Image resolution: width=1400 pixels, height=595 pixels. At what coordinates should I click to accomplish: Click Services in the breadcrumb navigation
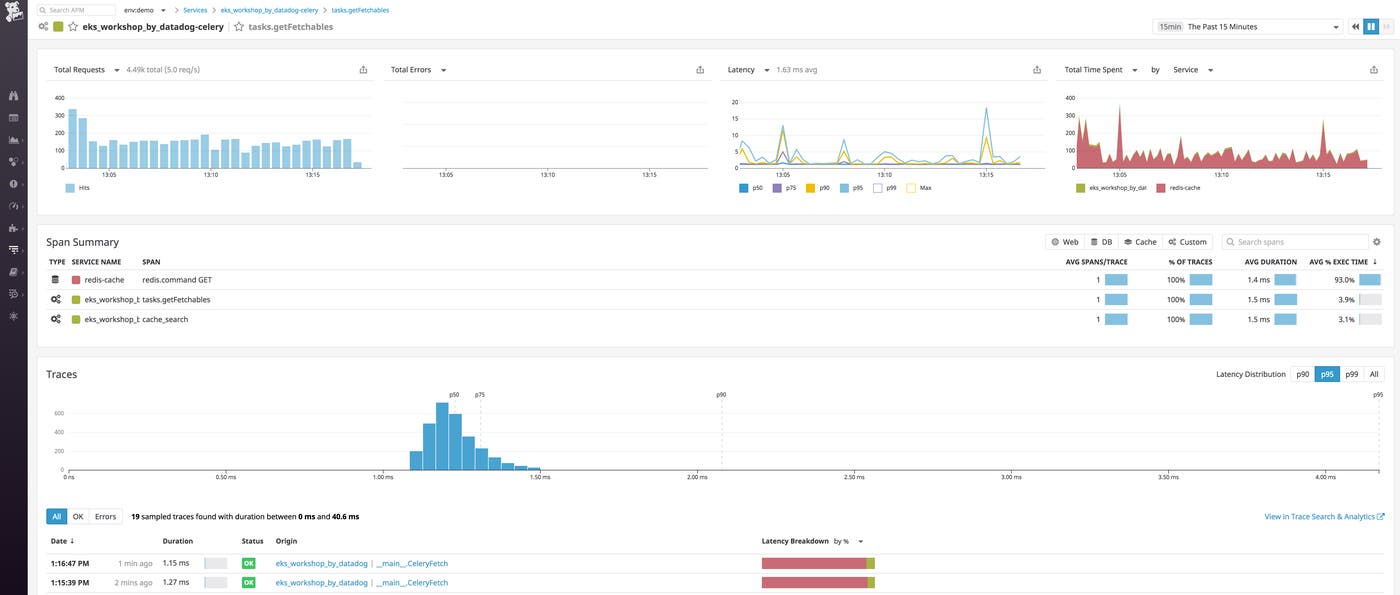point(195,9)
